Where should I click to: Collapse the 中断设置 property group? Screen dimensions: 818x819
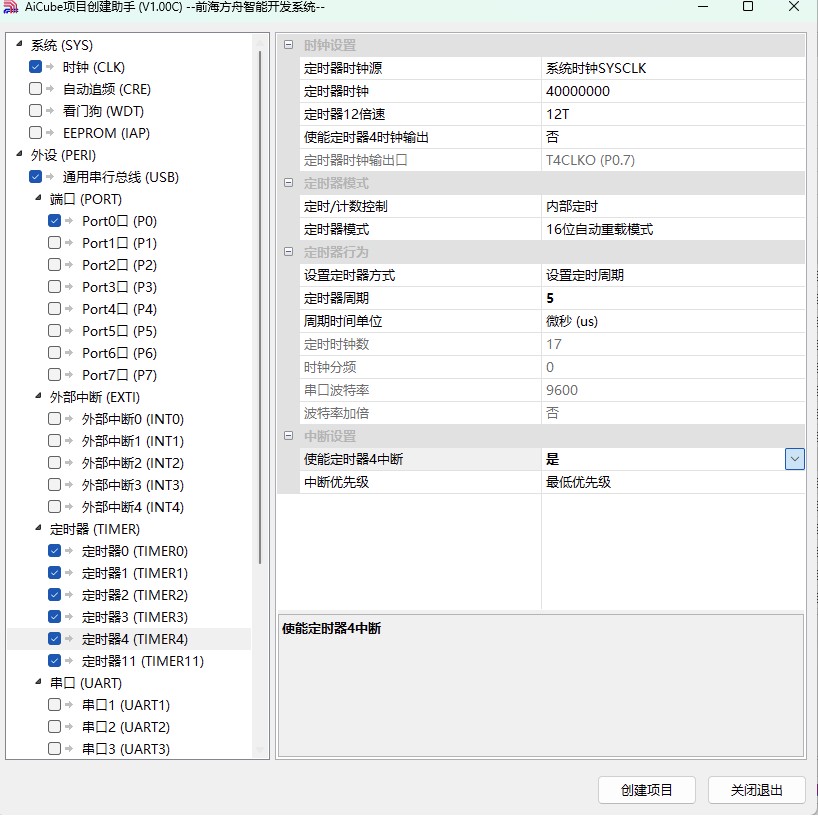(288, 436)
